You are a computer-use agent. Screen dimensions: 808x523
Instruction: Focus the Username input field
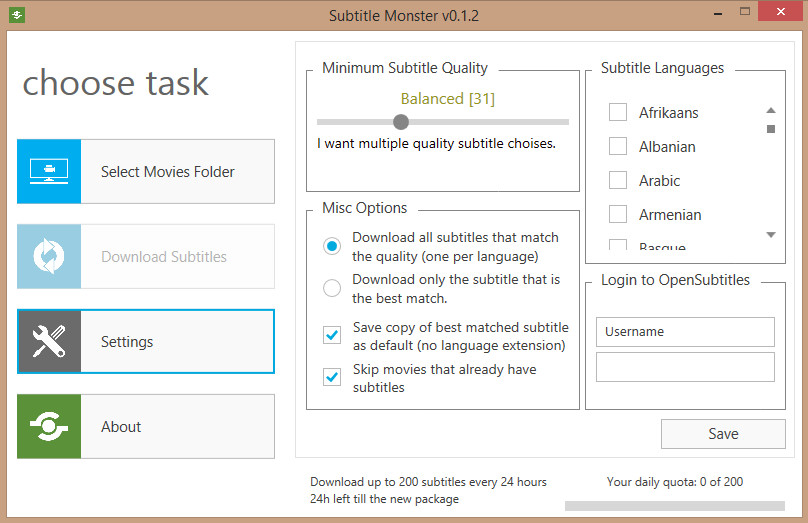coord(685,332)
